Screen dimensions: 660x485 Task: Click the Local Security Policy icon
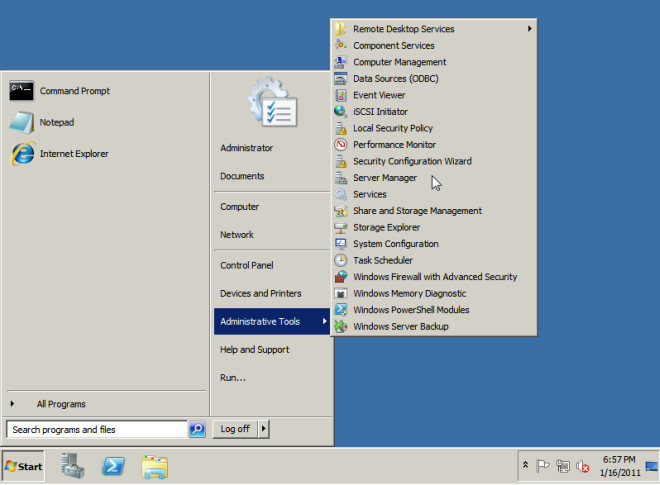341,128
